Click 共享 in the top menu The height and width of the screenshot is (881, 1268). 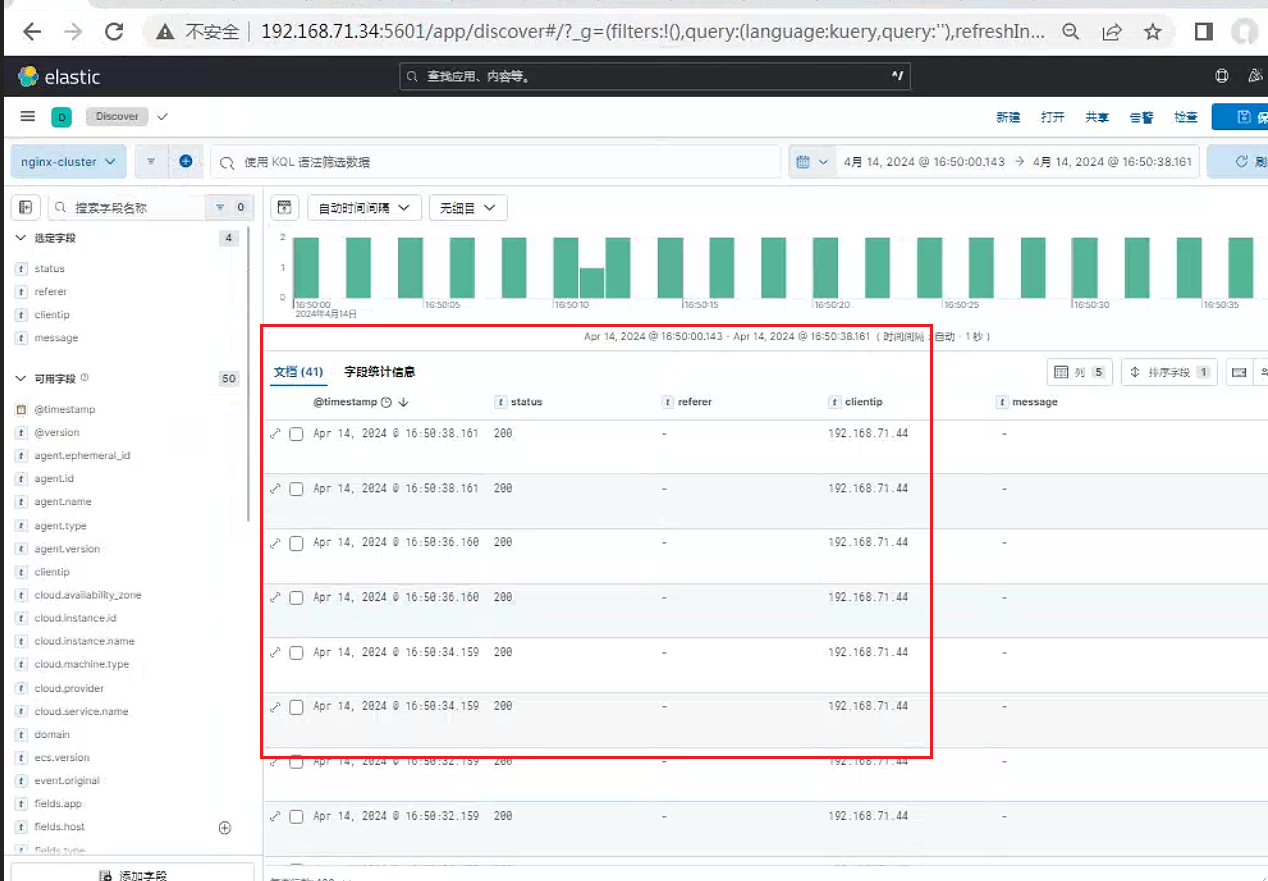click(1097, 117)
